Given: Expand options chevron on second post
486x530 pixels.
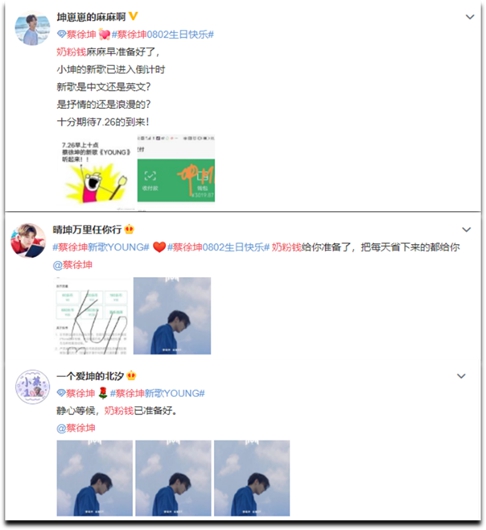Looking at the screenshot, I should click(x=466, y=230).
